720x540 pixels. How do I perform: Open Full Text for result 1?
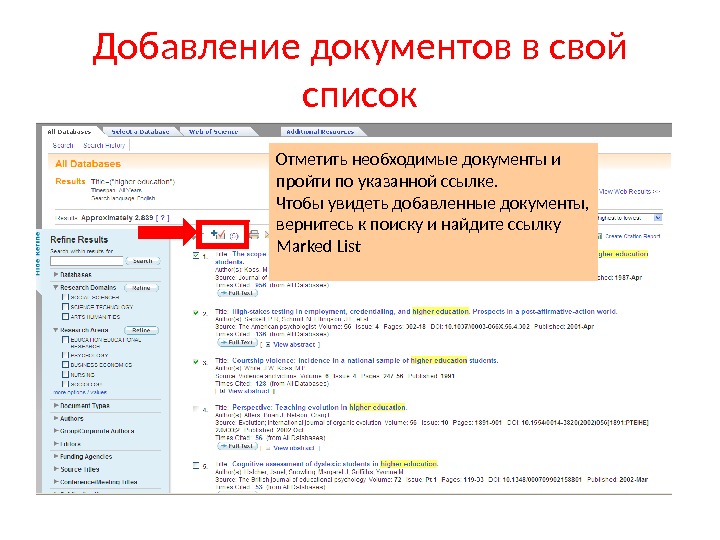(237, 292)
